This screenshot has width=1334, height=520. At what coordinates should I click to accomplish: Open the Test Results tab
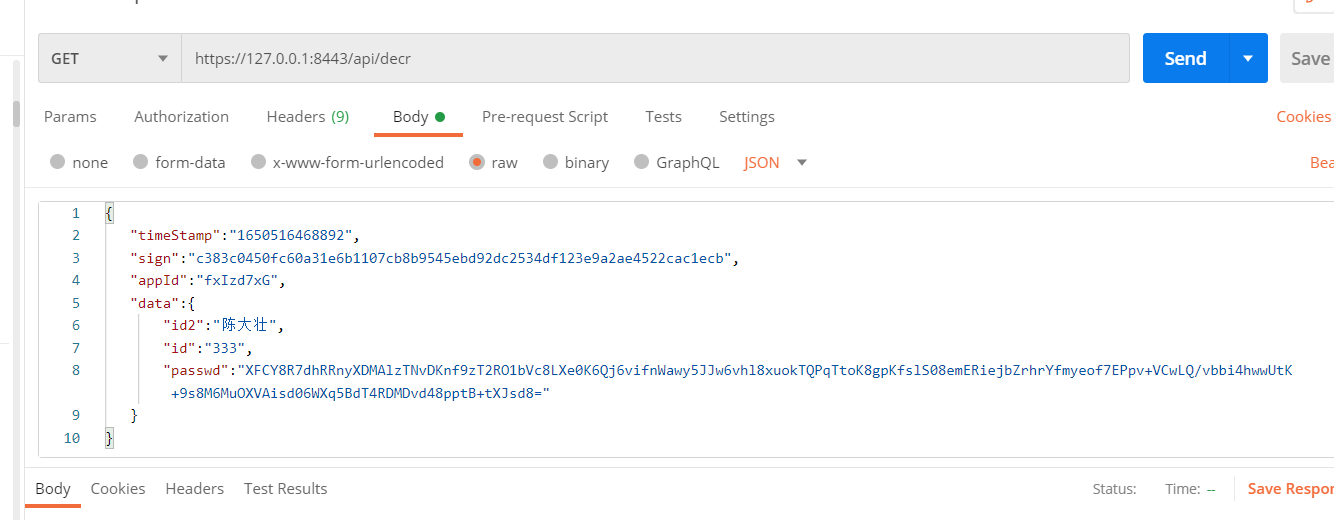(286, 489)
